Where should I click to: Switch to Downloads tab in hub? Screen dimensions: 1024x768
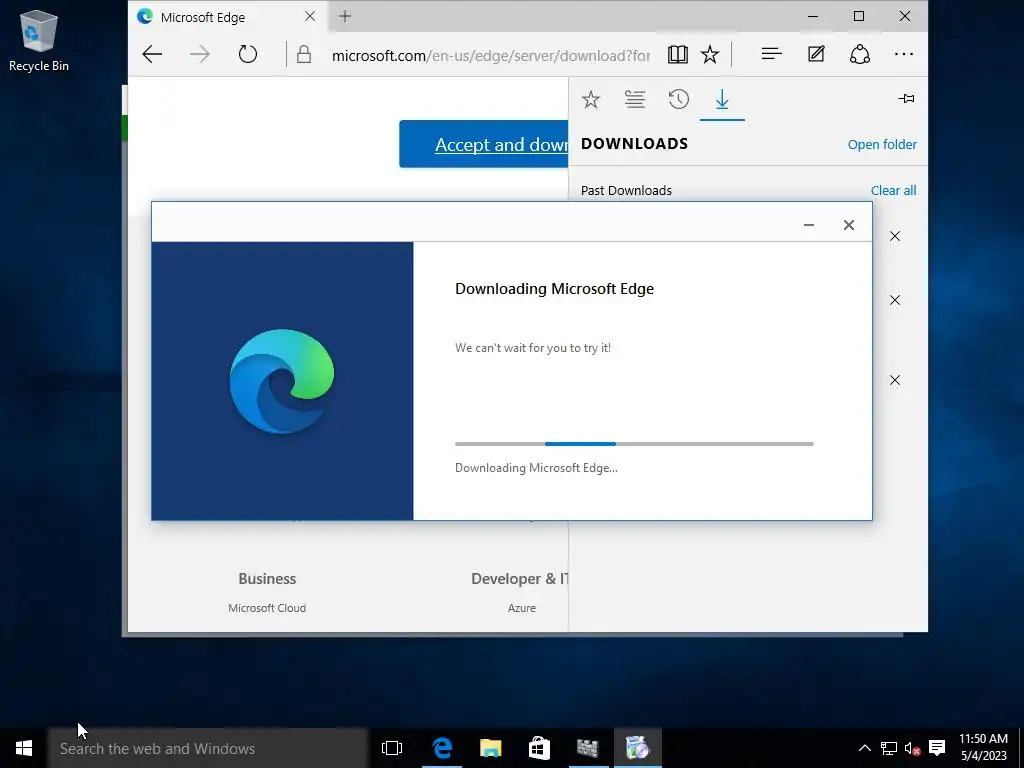coord(722,99)
